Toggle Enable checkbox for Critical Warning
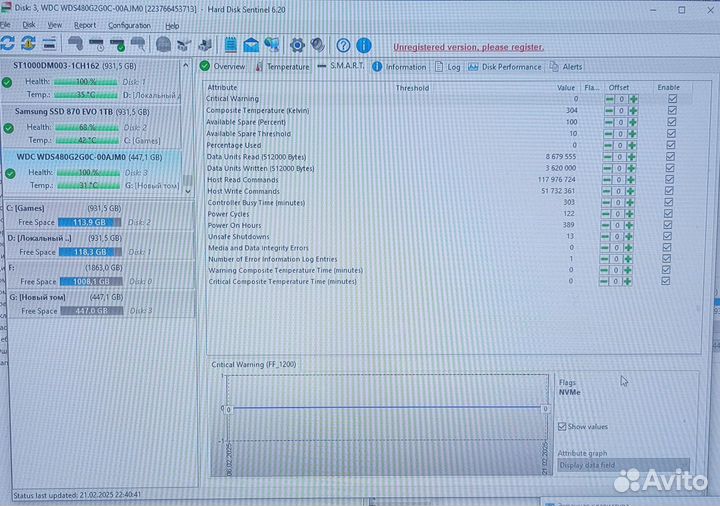This screenshot has width=720, height=506. point(673,99)
